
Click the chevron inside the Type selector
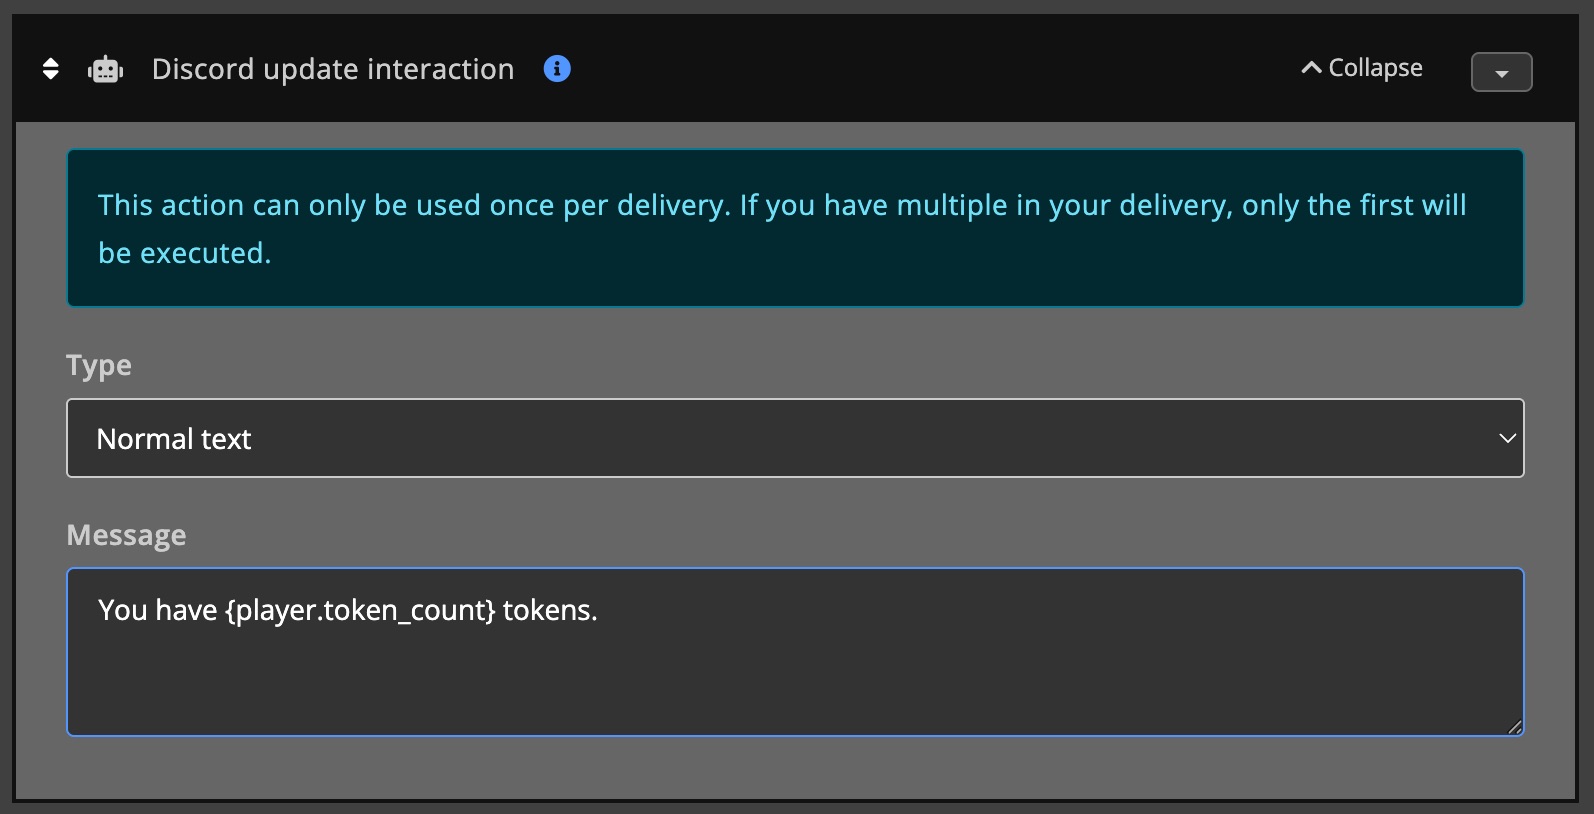tap(1505, 438)
